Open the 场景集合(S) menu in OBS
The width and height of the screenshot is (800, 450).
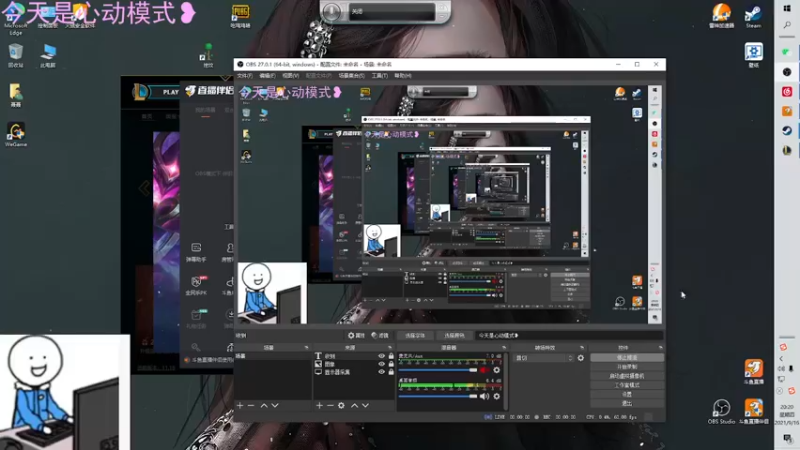click(x=352, y=76)
